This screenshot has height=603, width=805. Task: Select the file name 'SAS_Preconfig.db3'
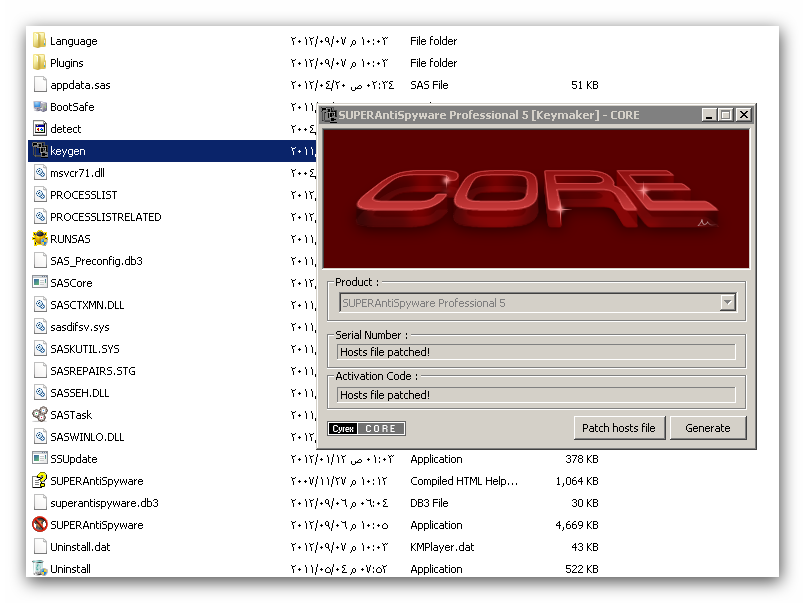(97, 261)
